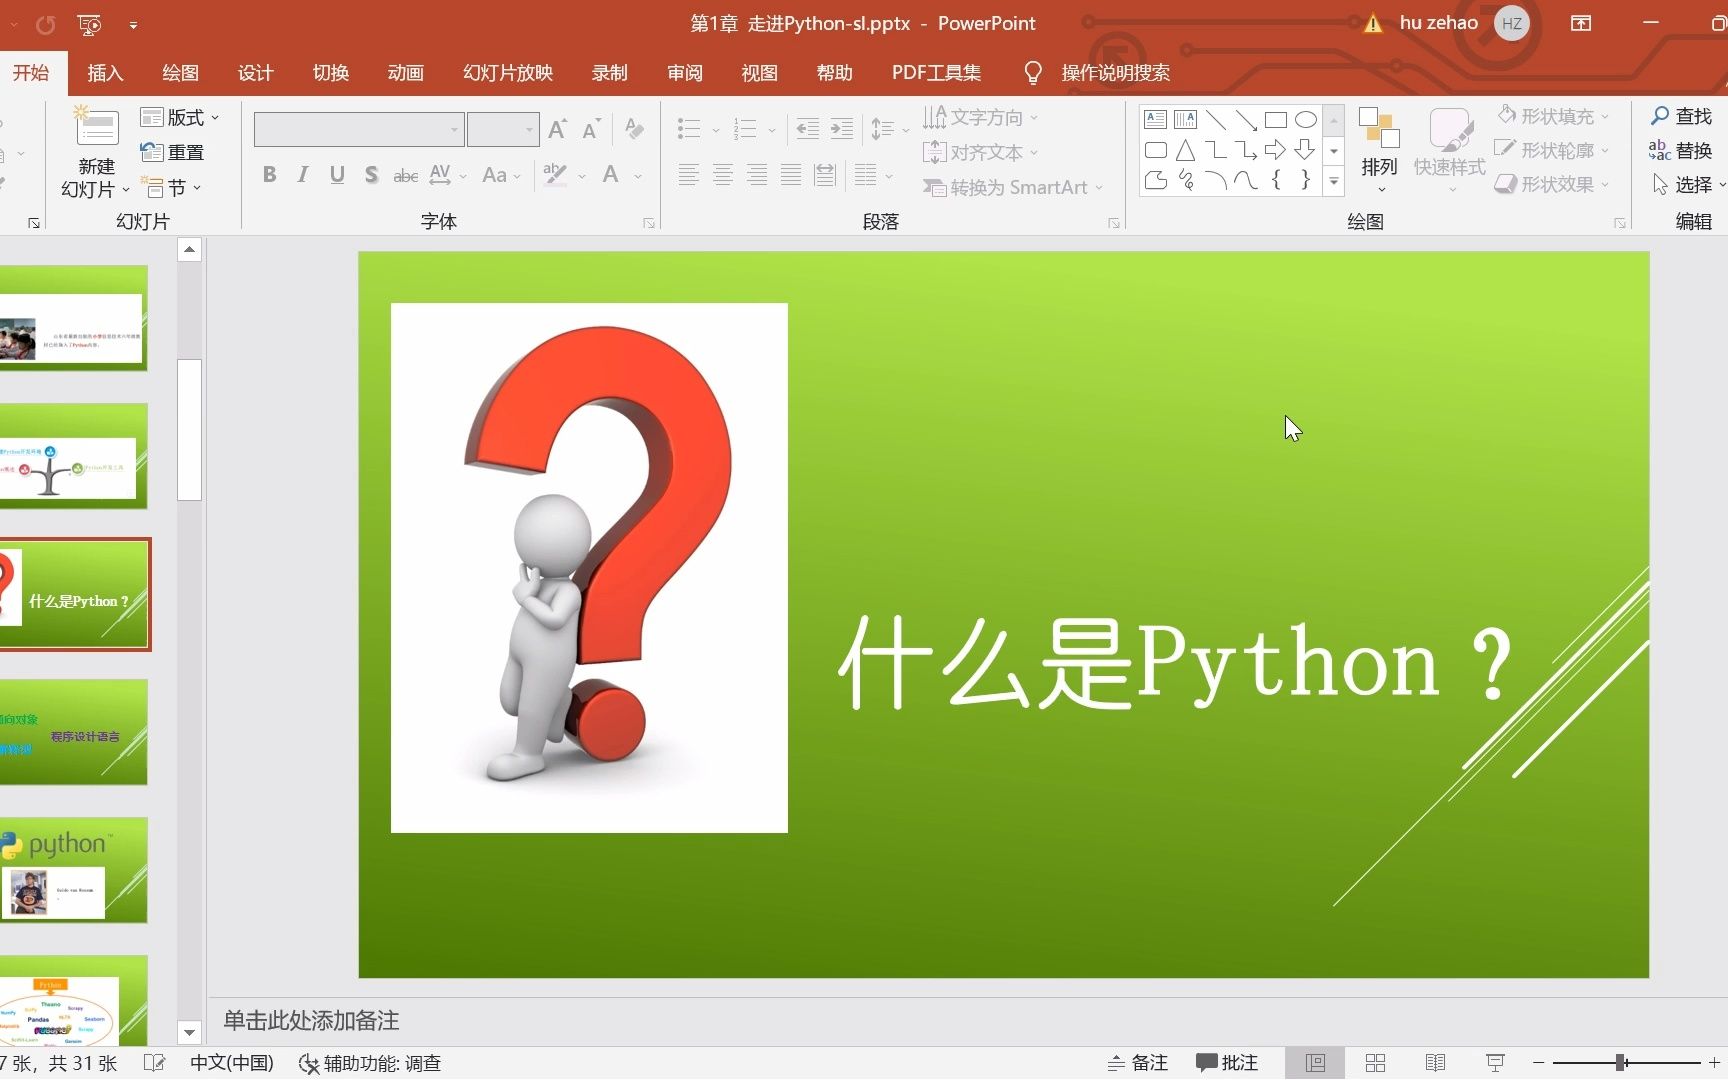This screenshot has width=1728, height=1080.
Task: Open the Shape Fill tool
Action: coord(1553,116)
